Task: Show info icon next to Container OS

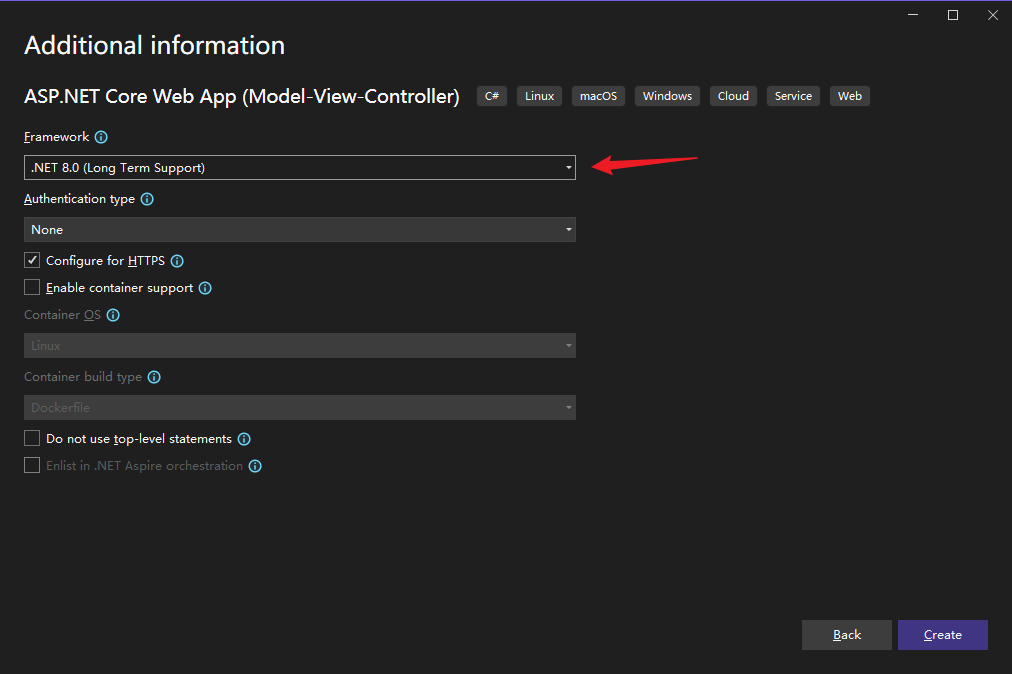Action: click(x=113, y=315)
